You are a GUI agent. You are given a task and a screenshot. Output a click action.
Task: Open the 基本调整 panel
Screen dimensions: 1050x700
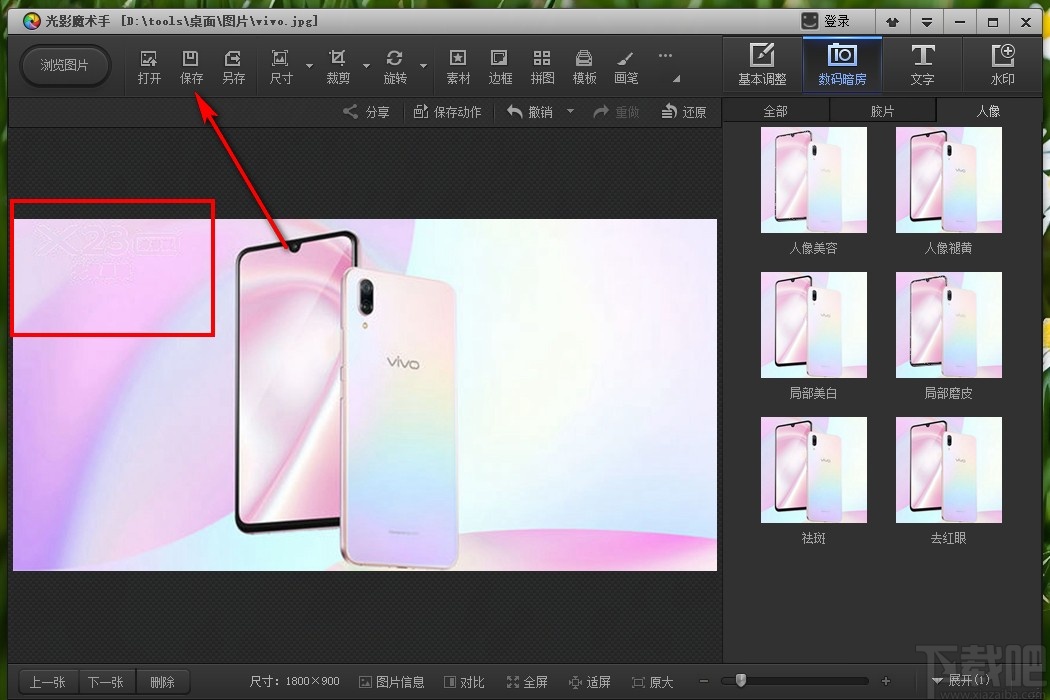click(762, 64)
